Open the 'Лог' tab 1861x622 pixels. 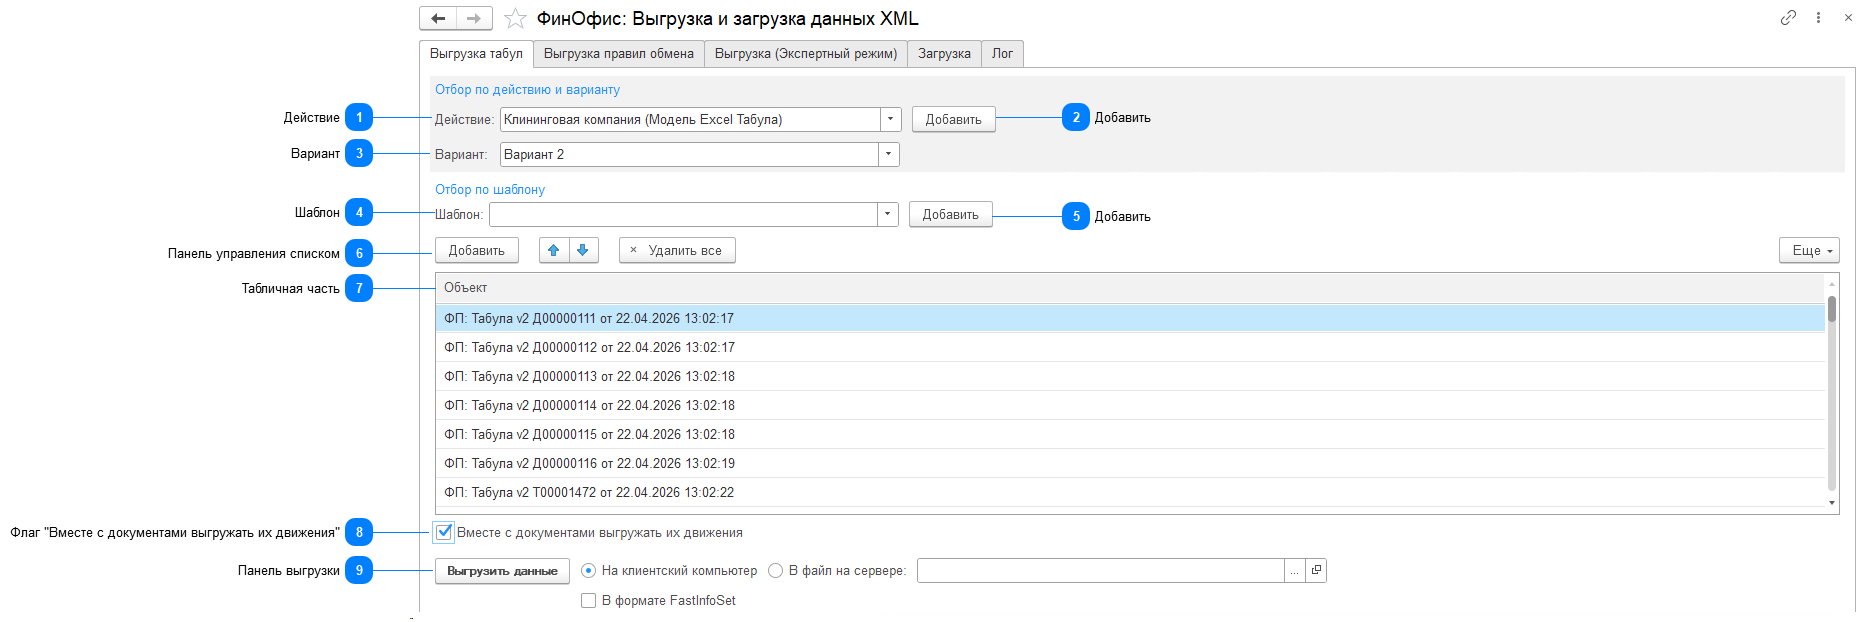pos(1002,54)
